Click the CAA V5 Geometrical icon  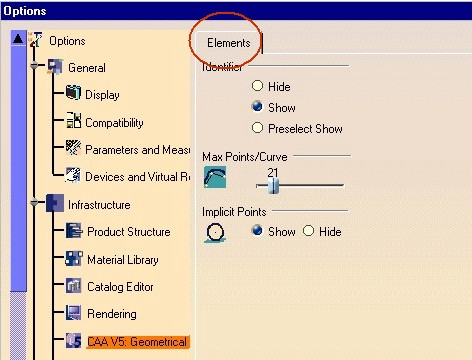pos(73,341)
